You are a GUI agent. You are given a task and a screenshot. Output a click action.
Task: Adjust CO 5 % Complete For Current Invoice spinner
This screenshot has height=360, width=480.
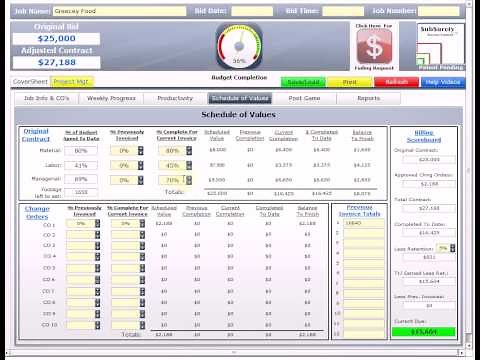pyautogui.click(x=142, y=268)
